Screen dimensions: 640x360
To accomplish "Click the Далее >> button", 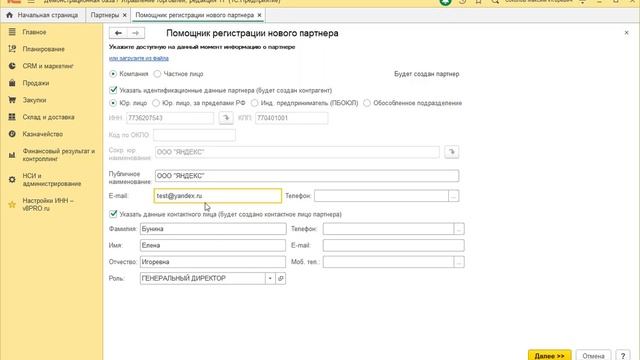I will click(x=549, y=356).
